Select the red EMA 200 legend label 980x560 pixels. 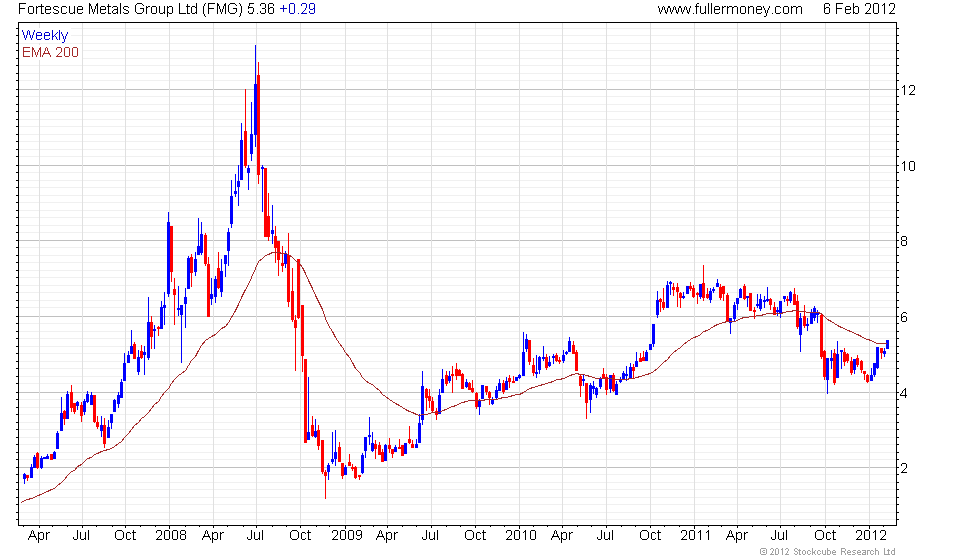coord(51,52)
